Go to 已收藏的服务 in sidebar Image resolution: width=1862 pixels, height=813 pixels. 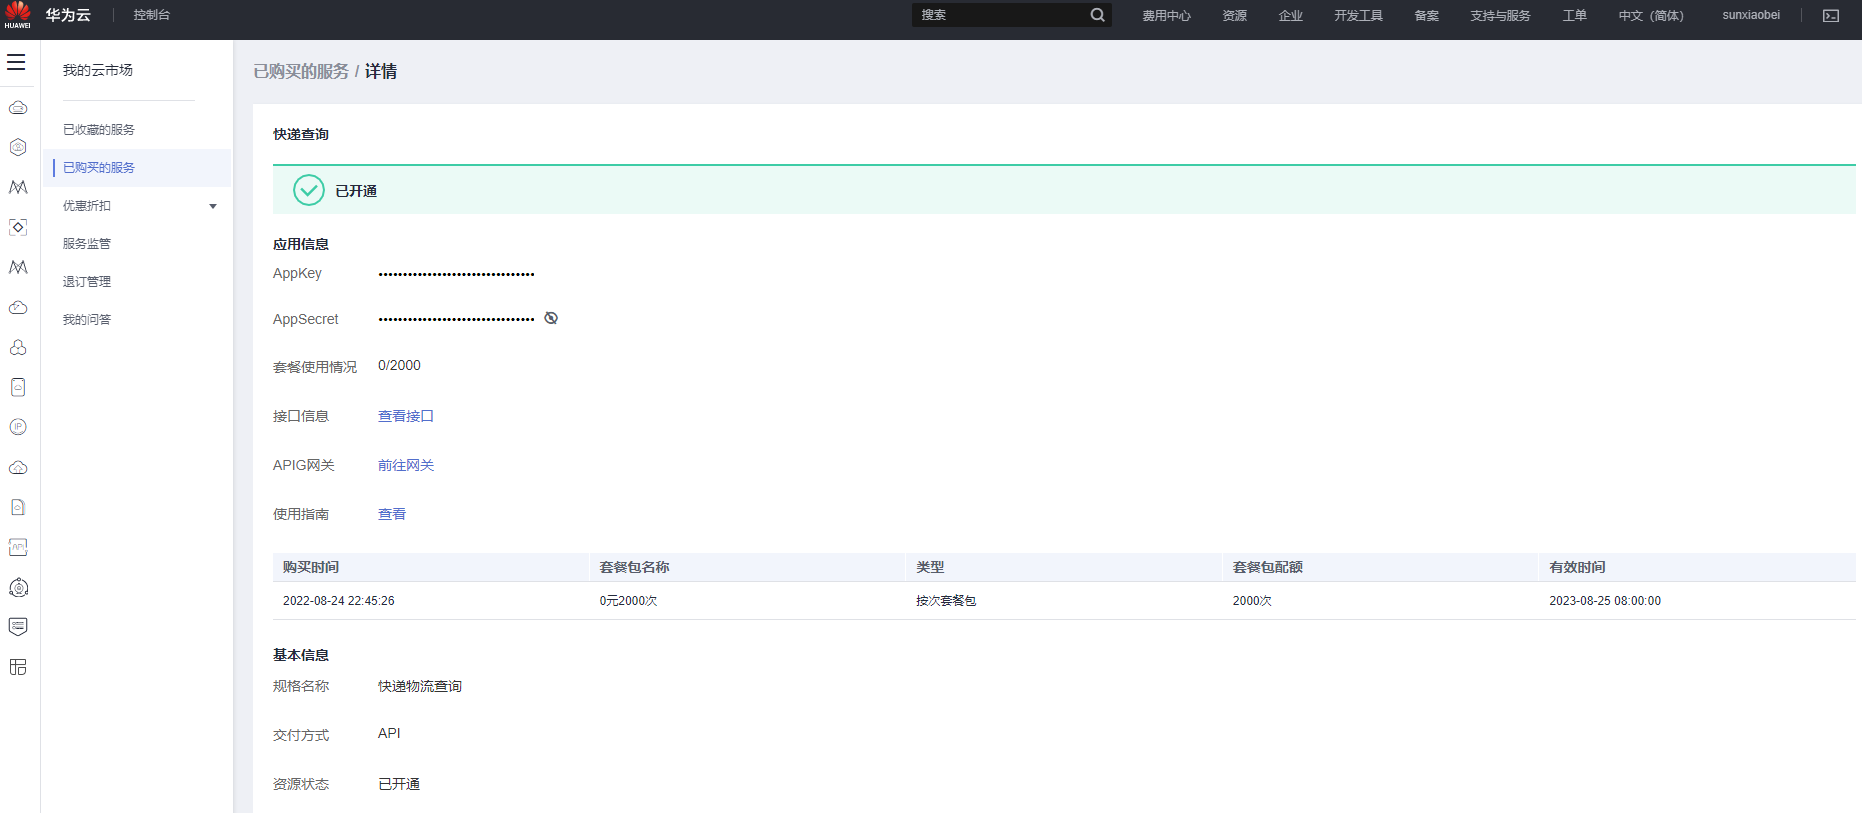[99, 130]
